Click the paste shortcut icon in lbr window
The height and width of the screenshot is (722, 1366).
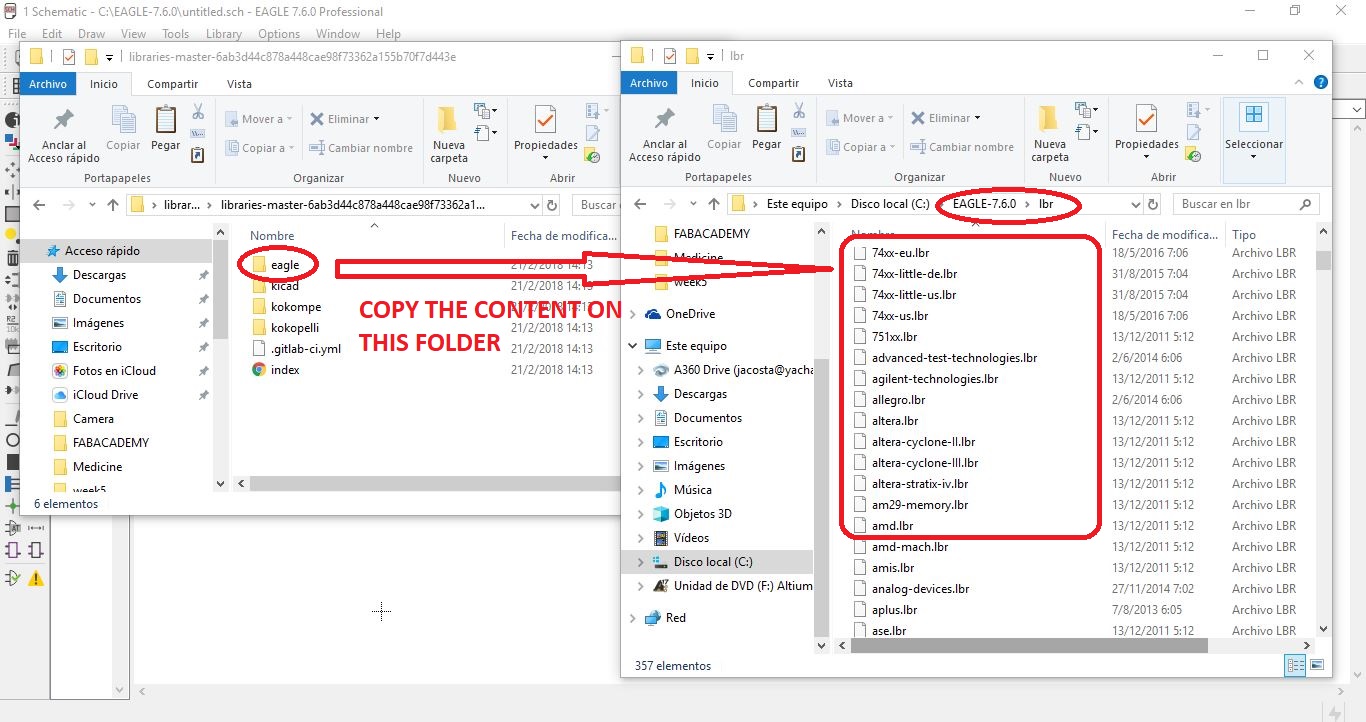[x=799, y=154]
